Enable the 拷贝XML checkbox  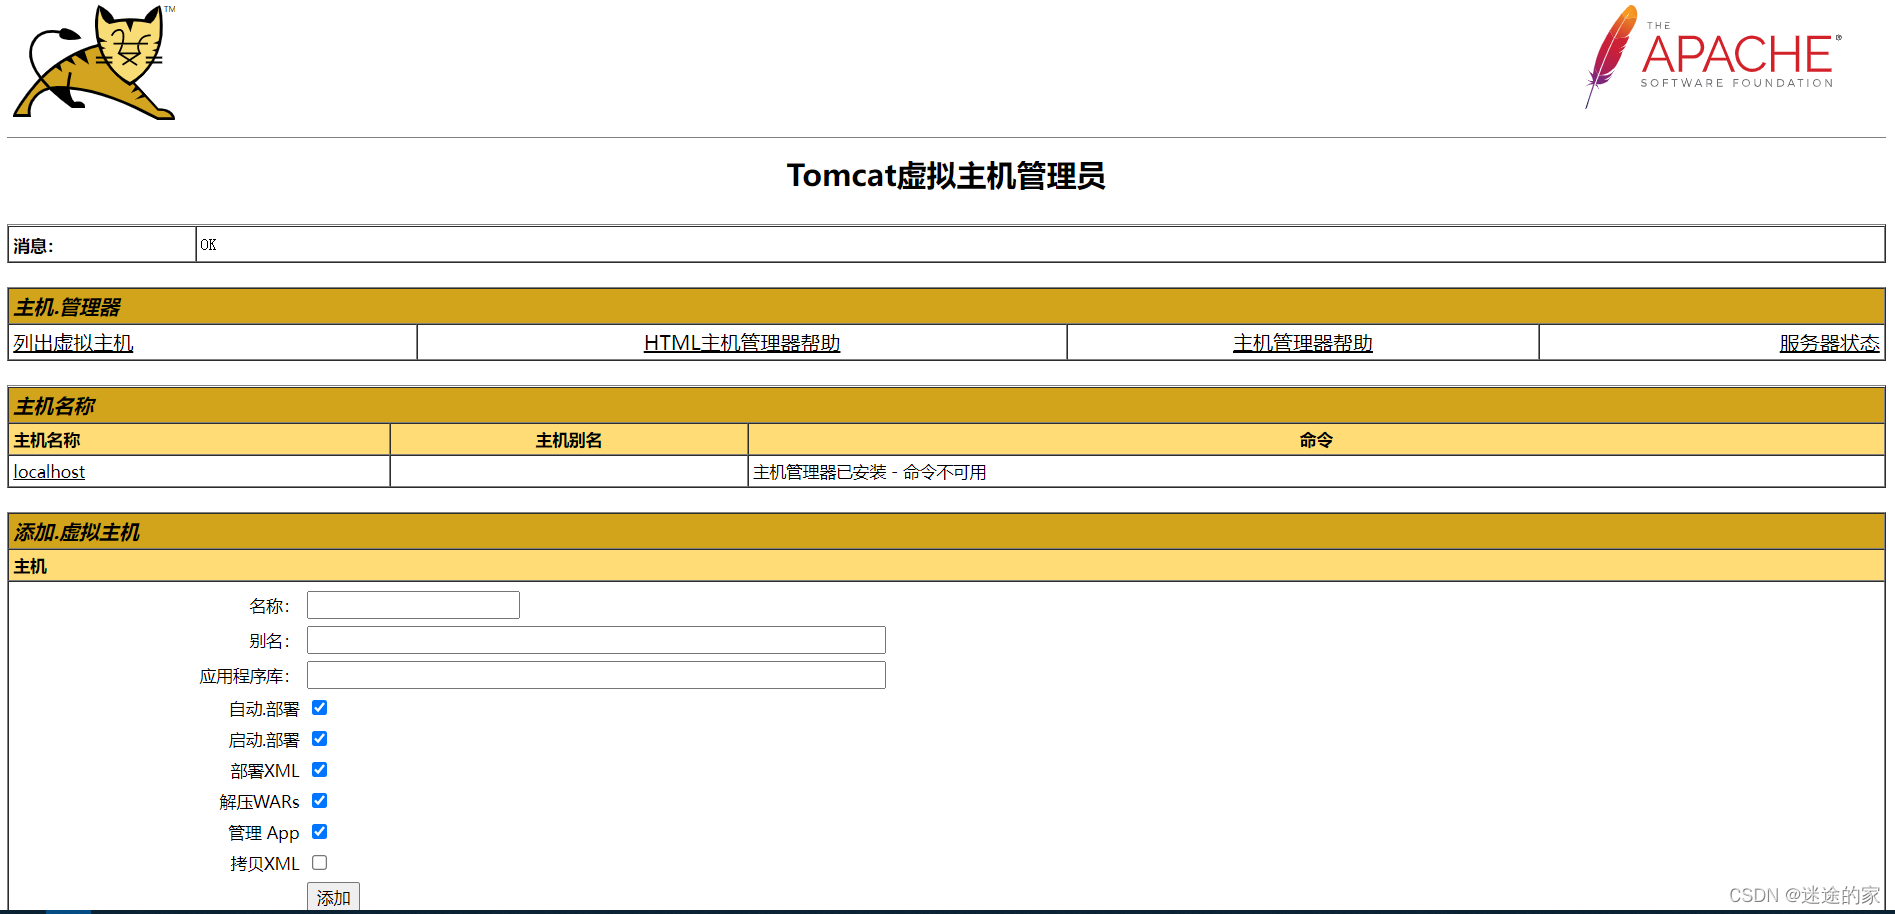coord(320,863)
